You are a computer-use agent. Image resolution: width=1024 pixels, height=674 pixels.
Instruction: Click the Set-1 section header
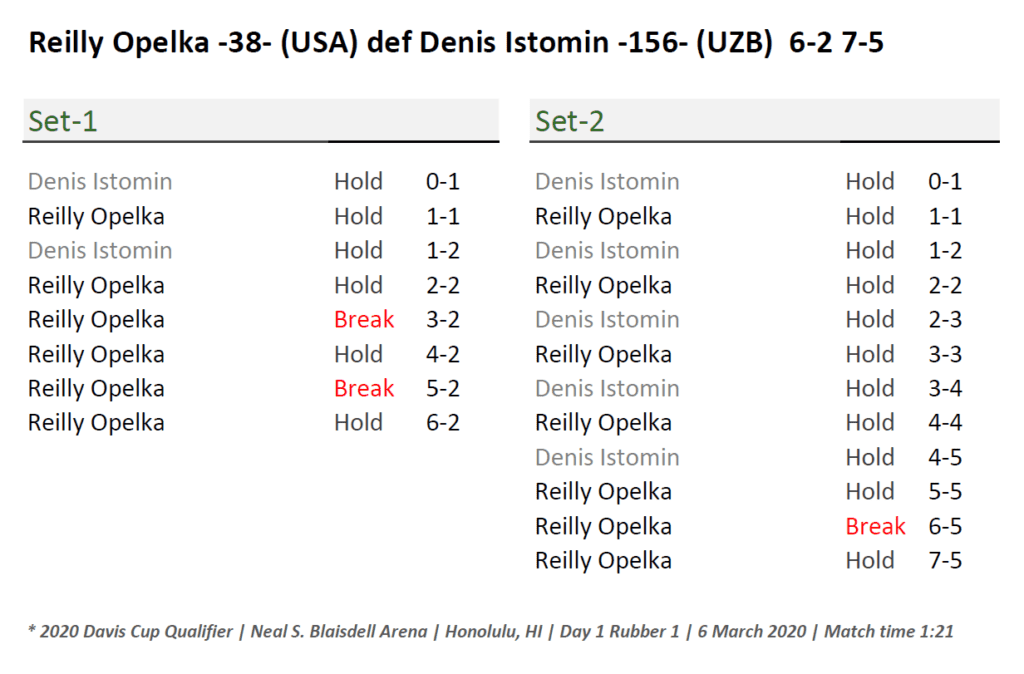pyautogui.click(x=62, y=122)
